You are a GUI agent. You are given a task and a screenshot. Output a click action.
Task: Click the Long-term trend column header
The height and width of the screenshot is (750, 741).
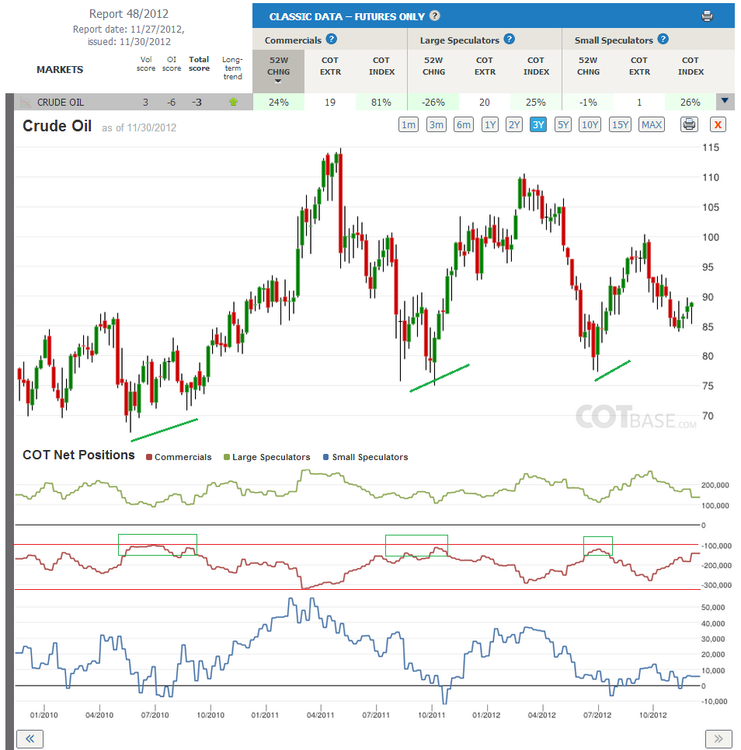(232, 68)
